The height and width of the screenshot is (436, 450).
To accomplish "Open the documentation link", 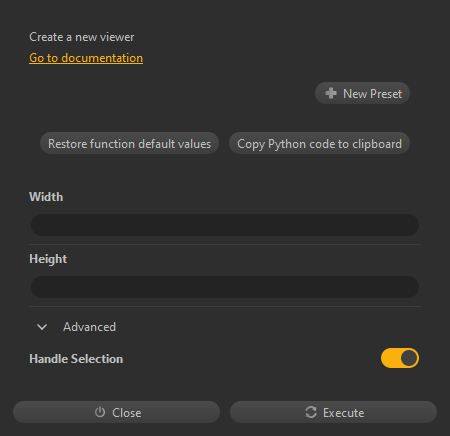I will click(86, 58).
